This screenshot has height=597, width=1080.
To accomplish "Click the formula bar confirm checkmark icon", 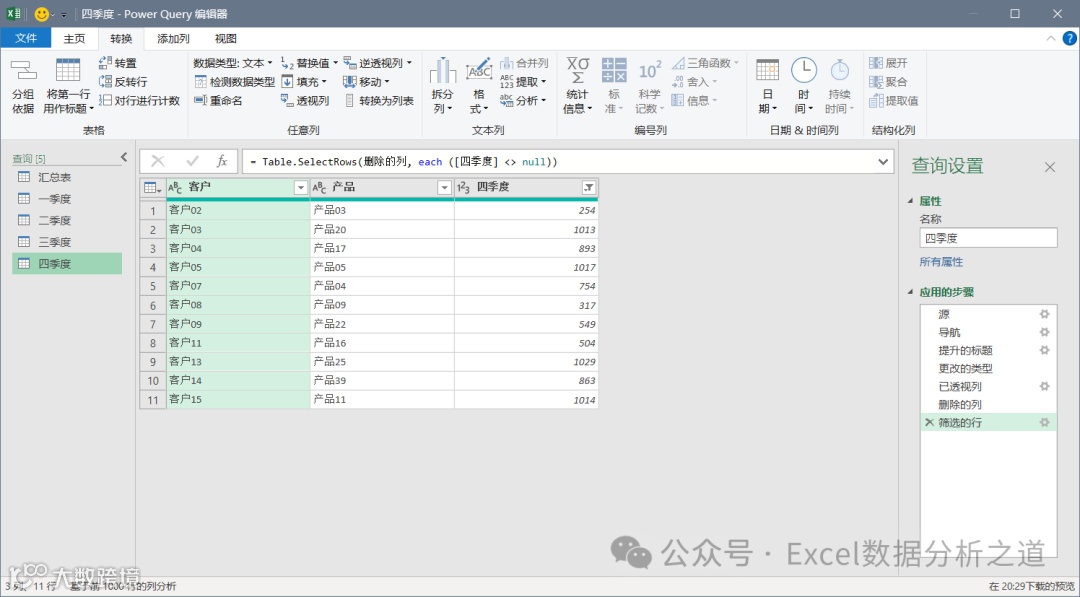I will pos(192,161).
